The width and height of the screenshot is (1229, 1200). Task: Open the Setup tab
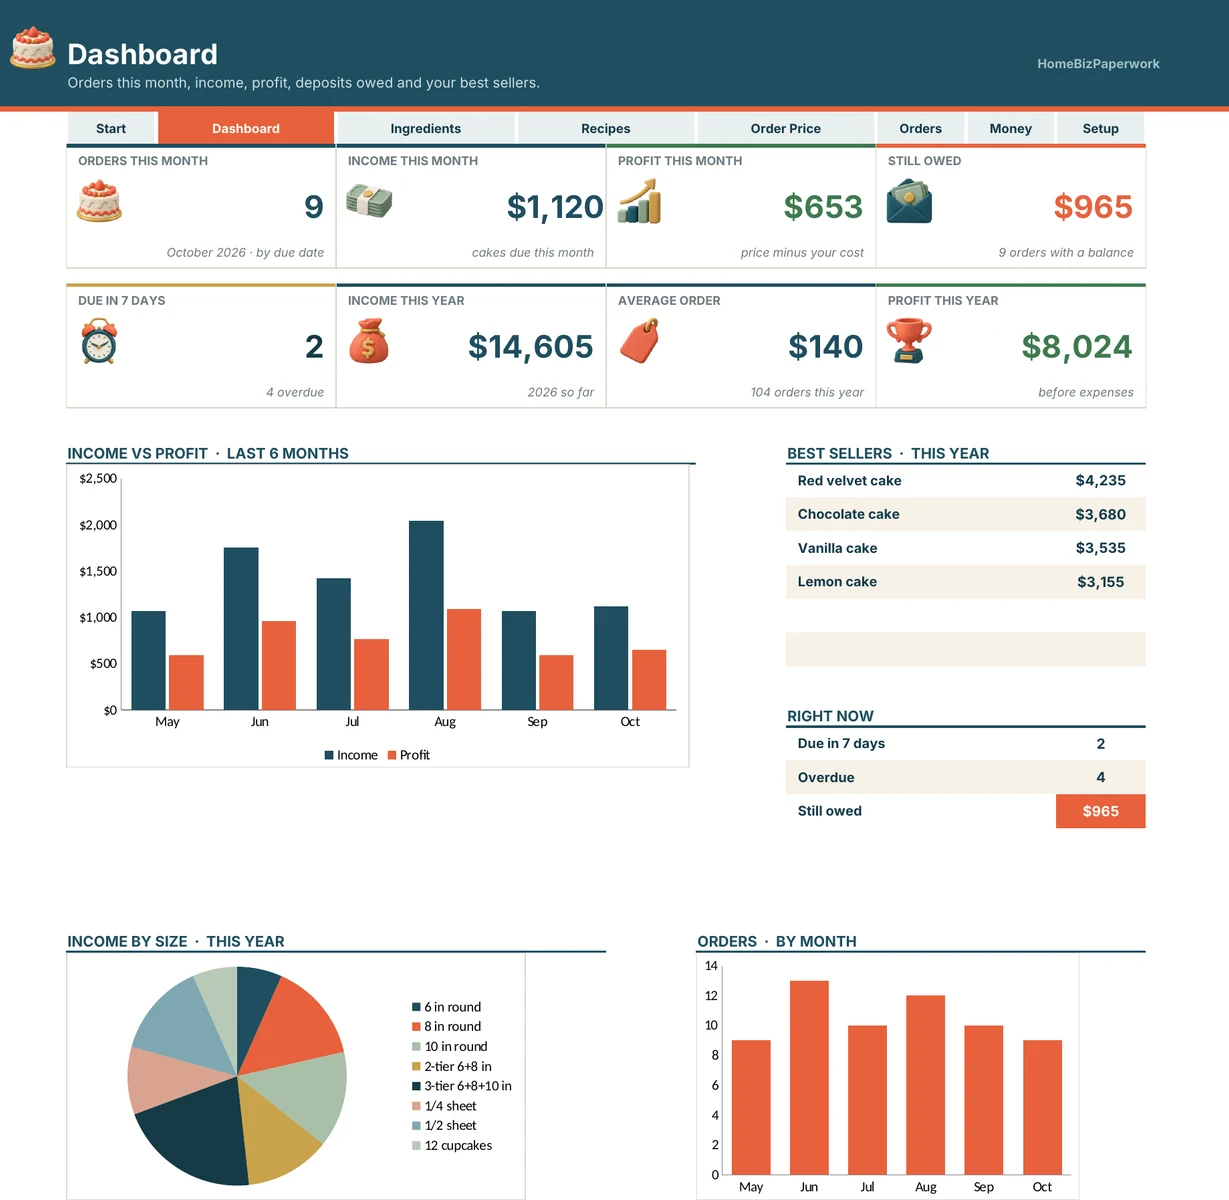pos(1101,128)
